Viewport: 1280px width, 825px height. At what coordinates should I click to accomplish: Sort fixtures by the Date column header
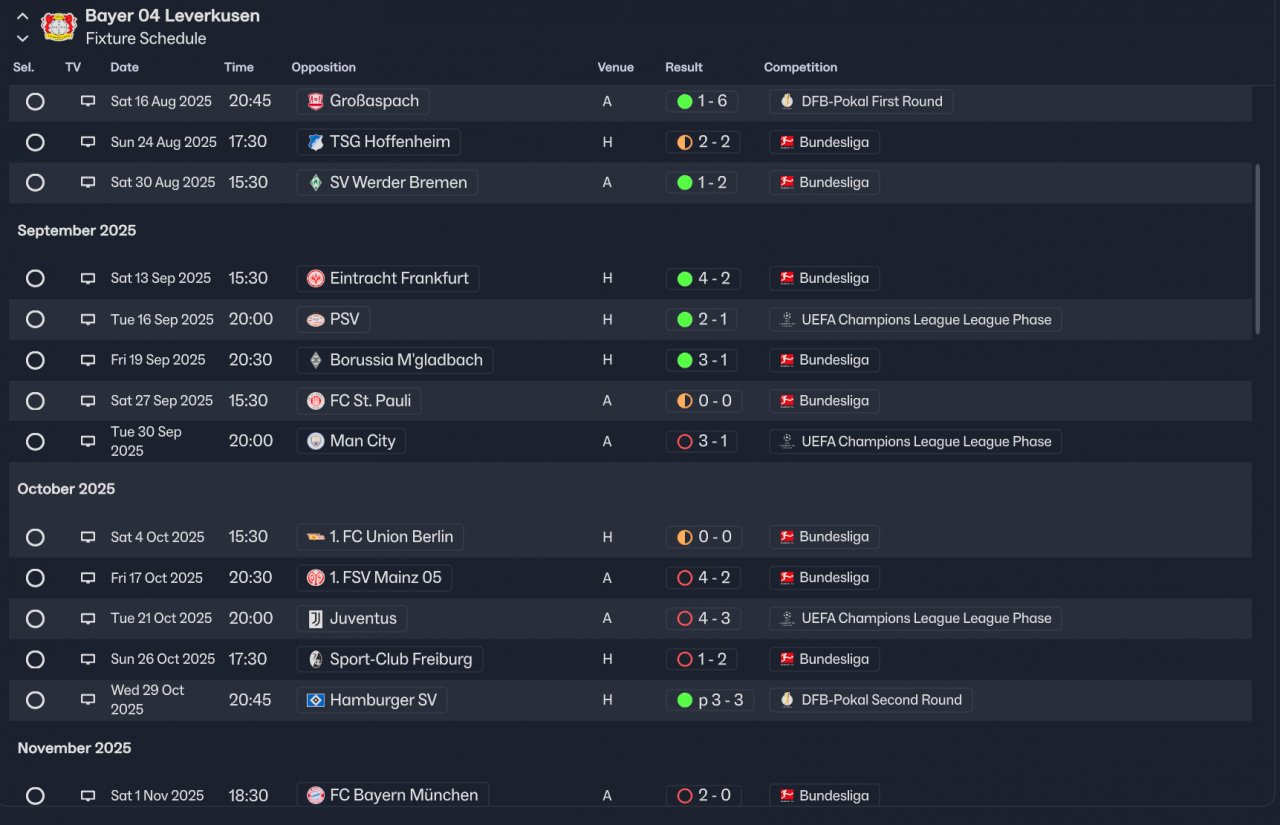tap(125, 67)
